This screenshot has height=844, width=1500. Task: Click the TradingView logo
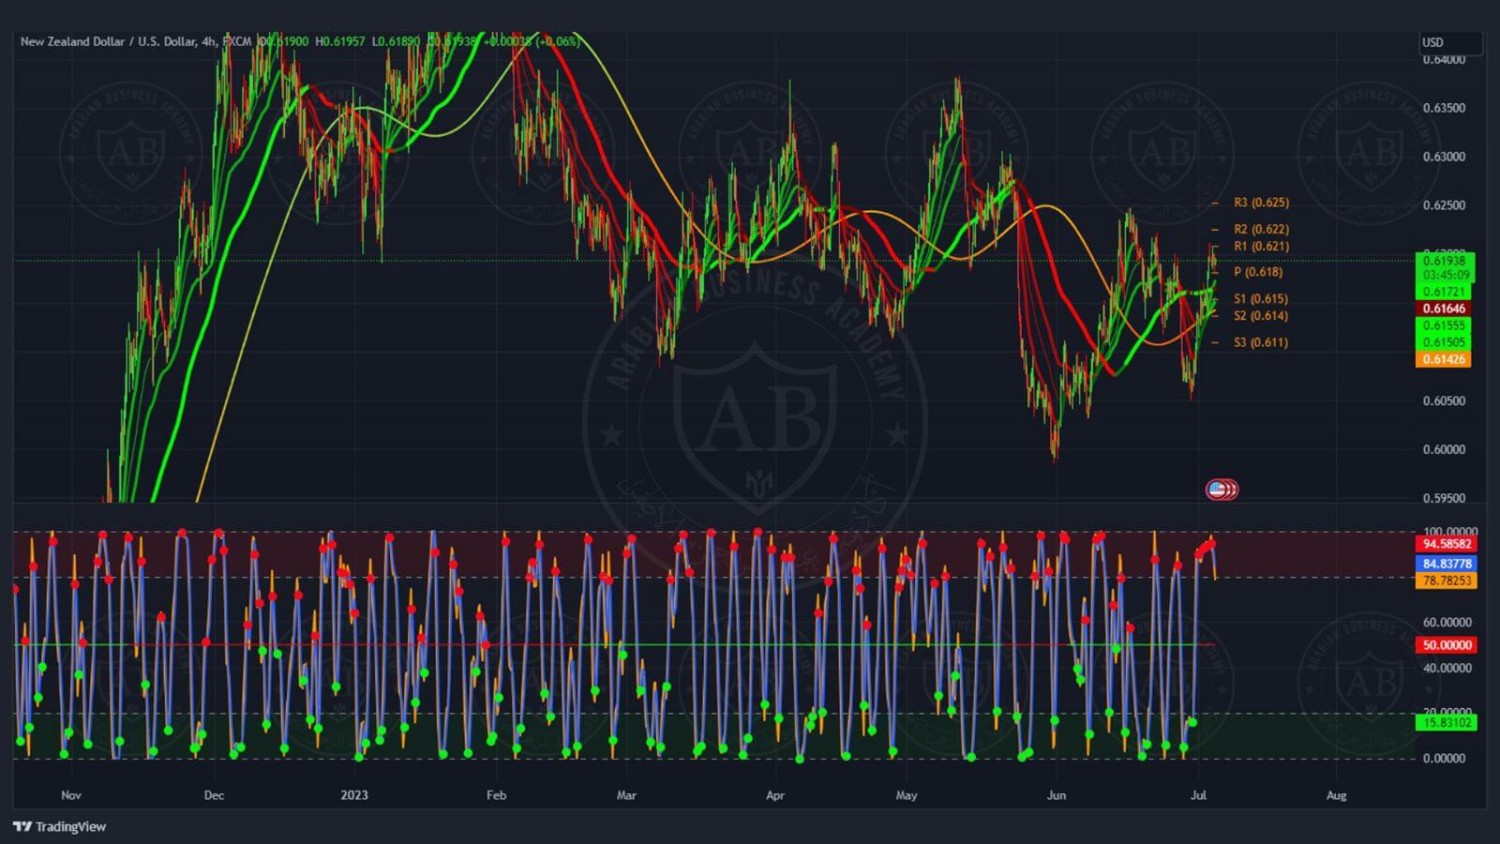click(x=59, y=827)
